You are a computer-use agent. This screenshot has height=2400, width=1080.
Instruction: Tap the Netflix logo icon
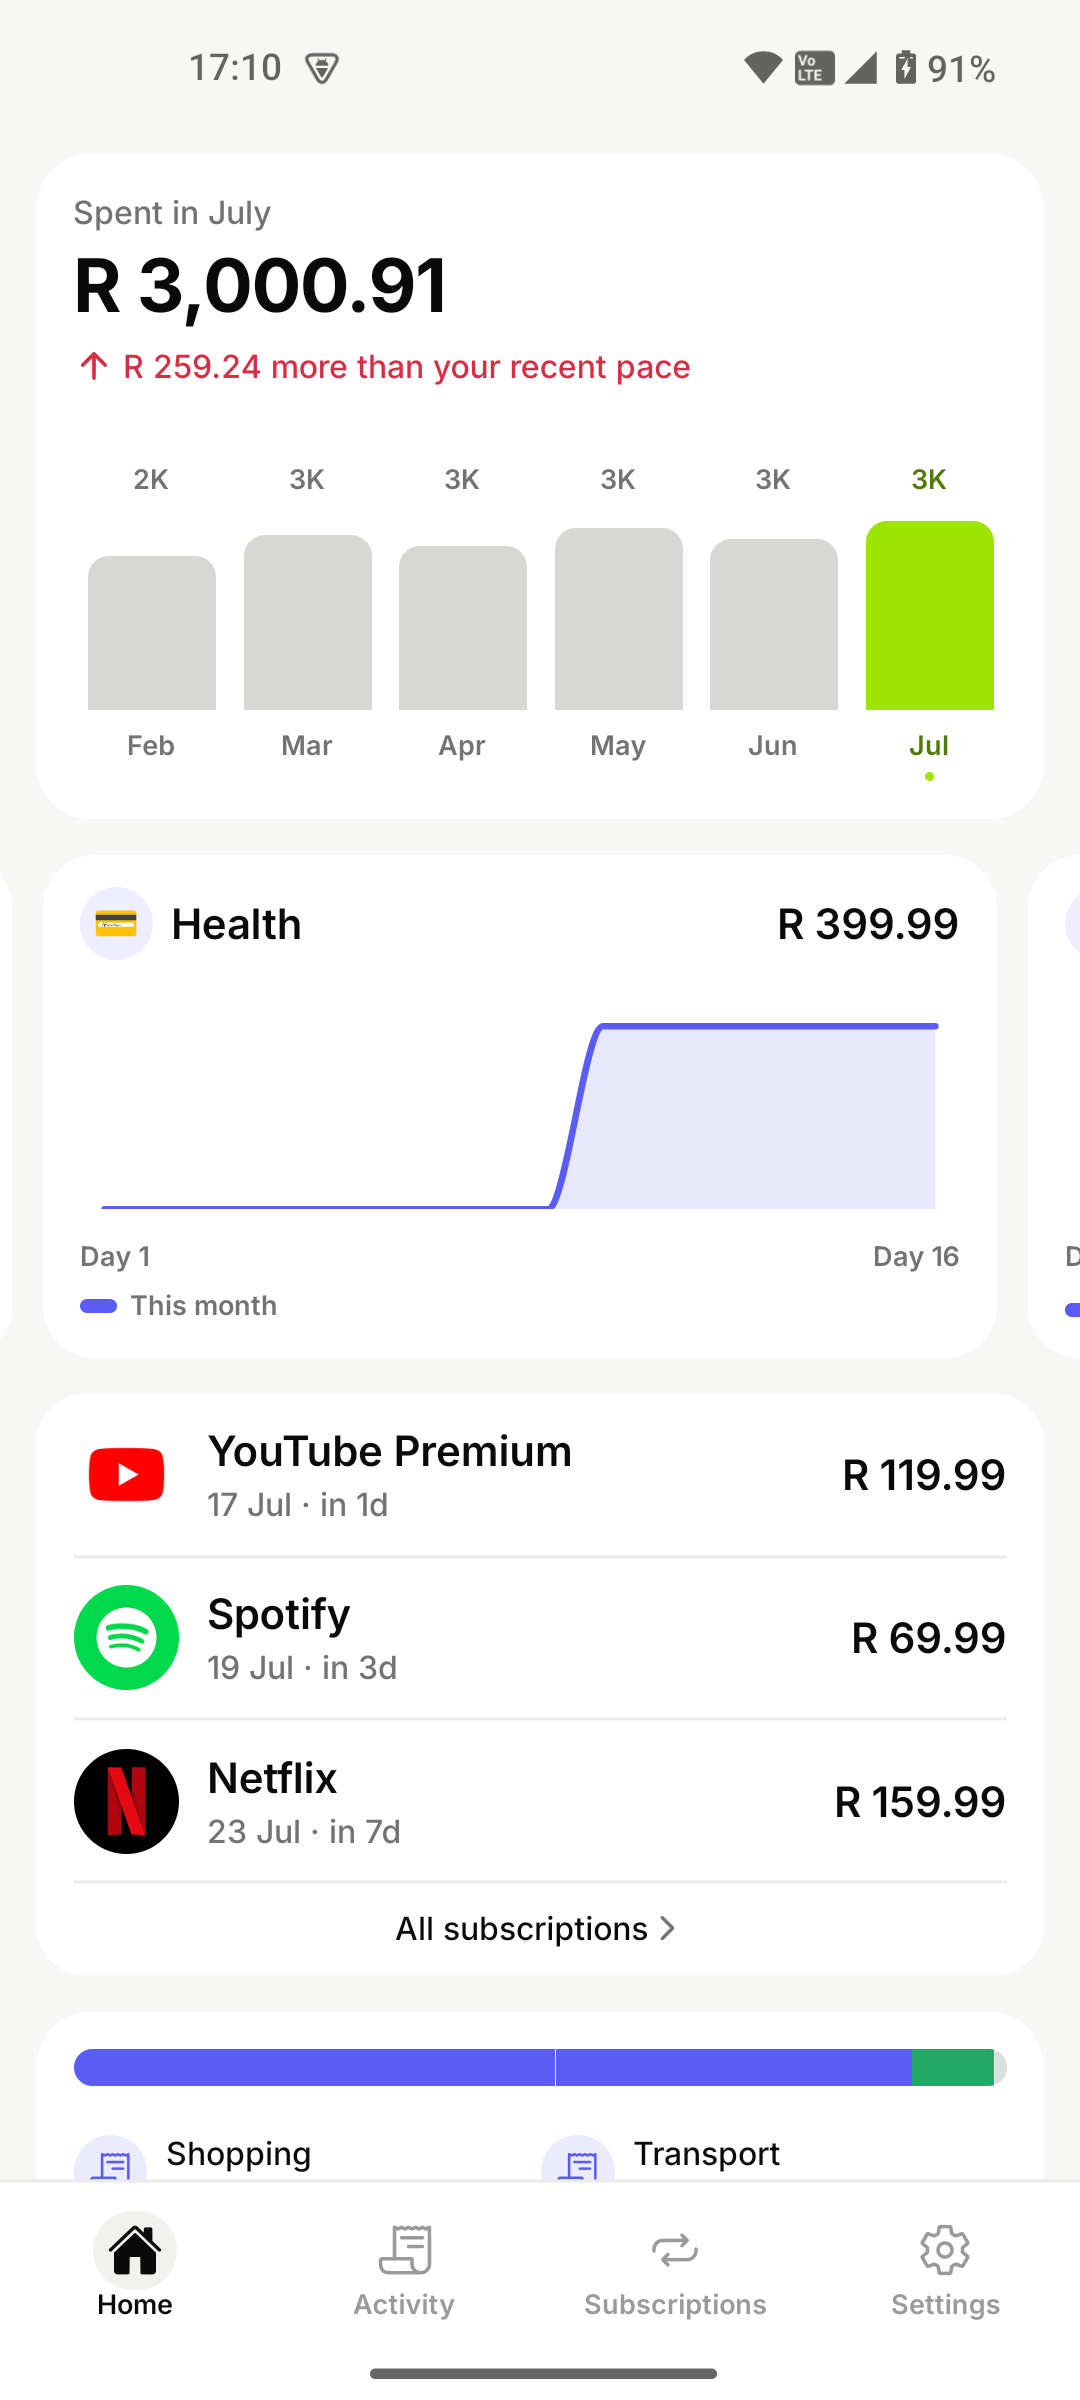click(x=126, y=1801)
